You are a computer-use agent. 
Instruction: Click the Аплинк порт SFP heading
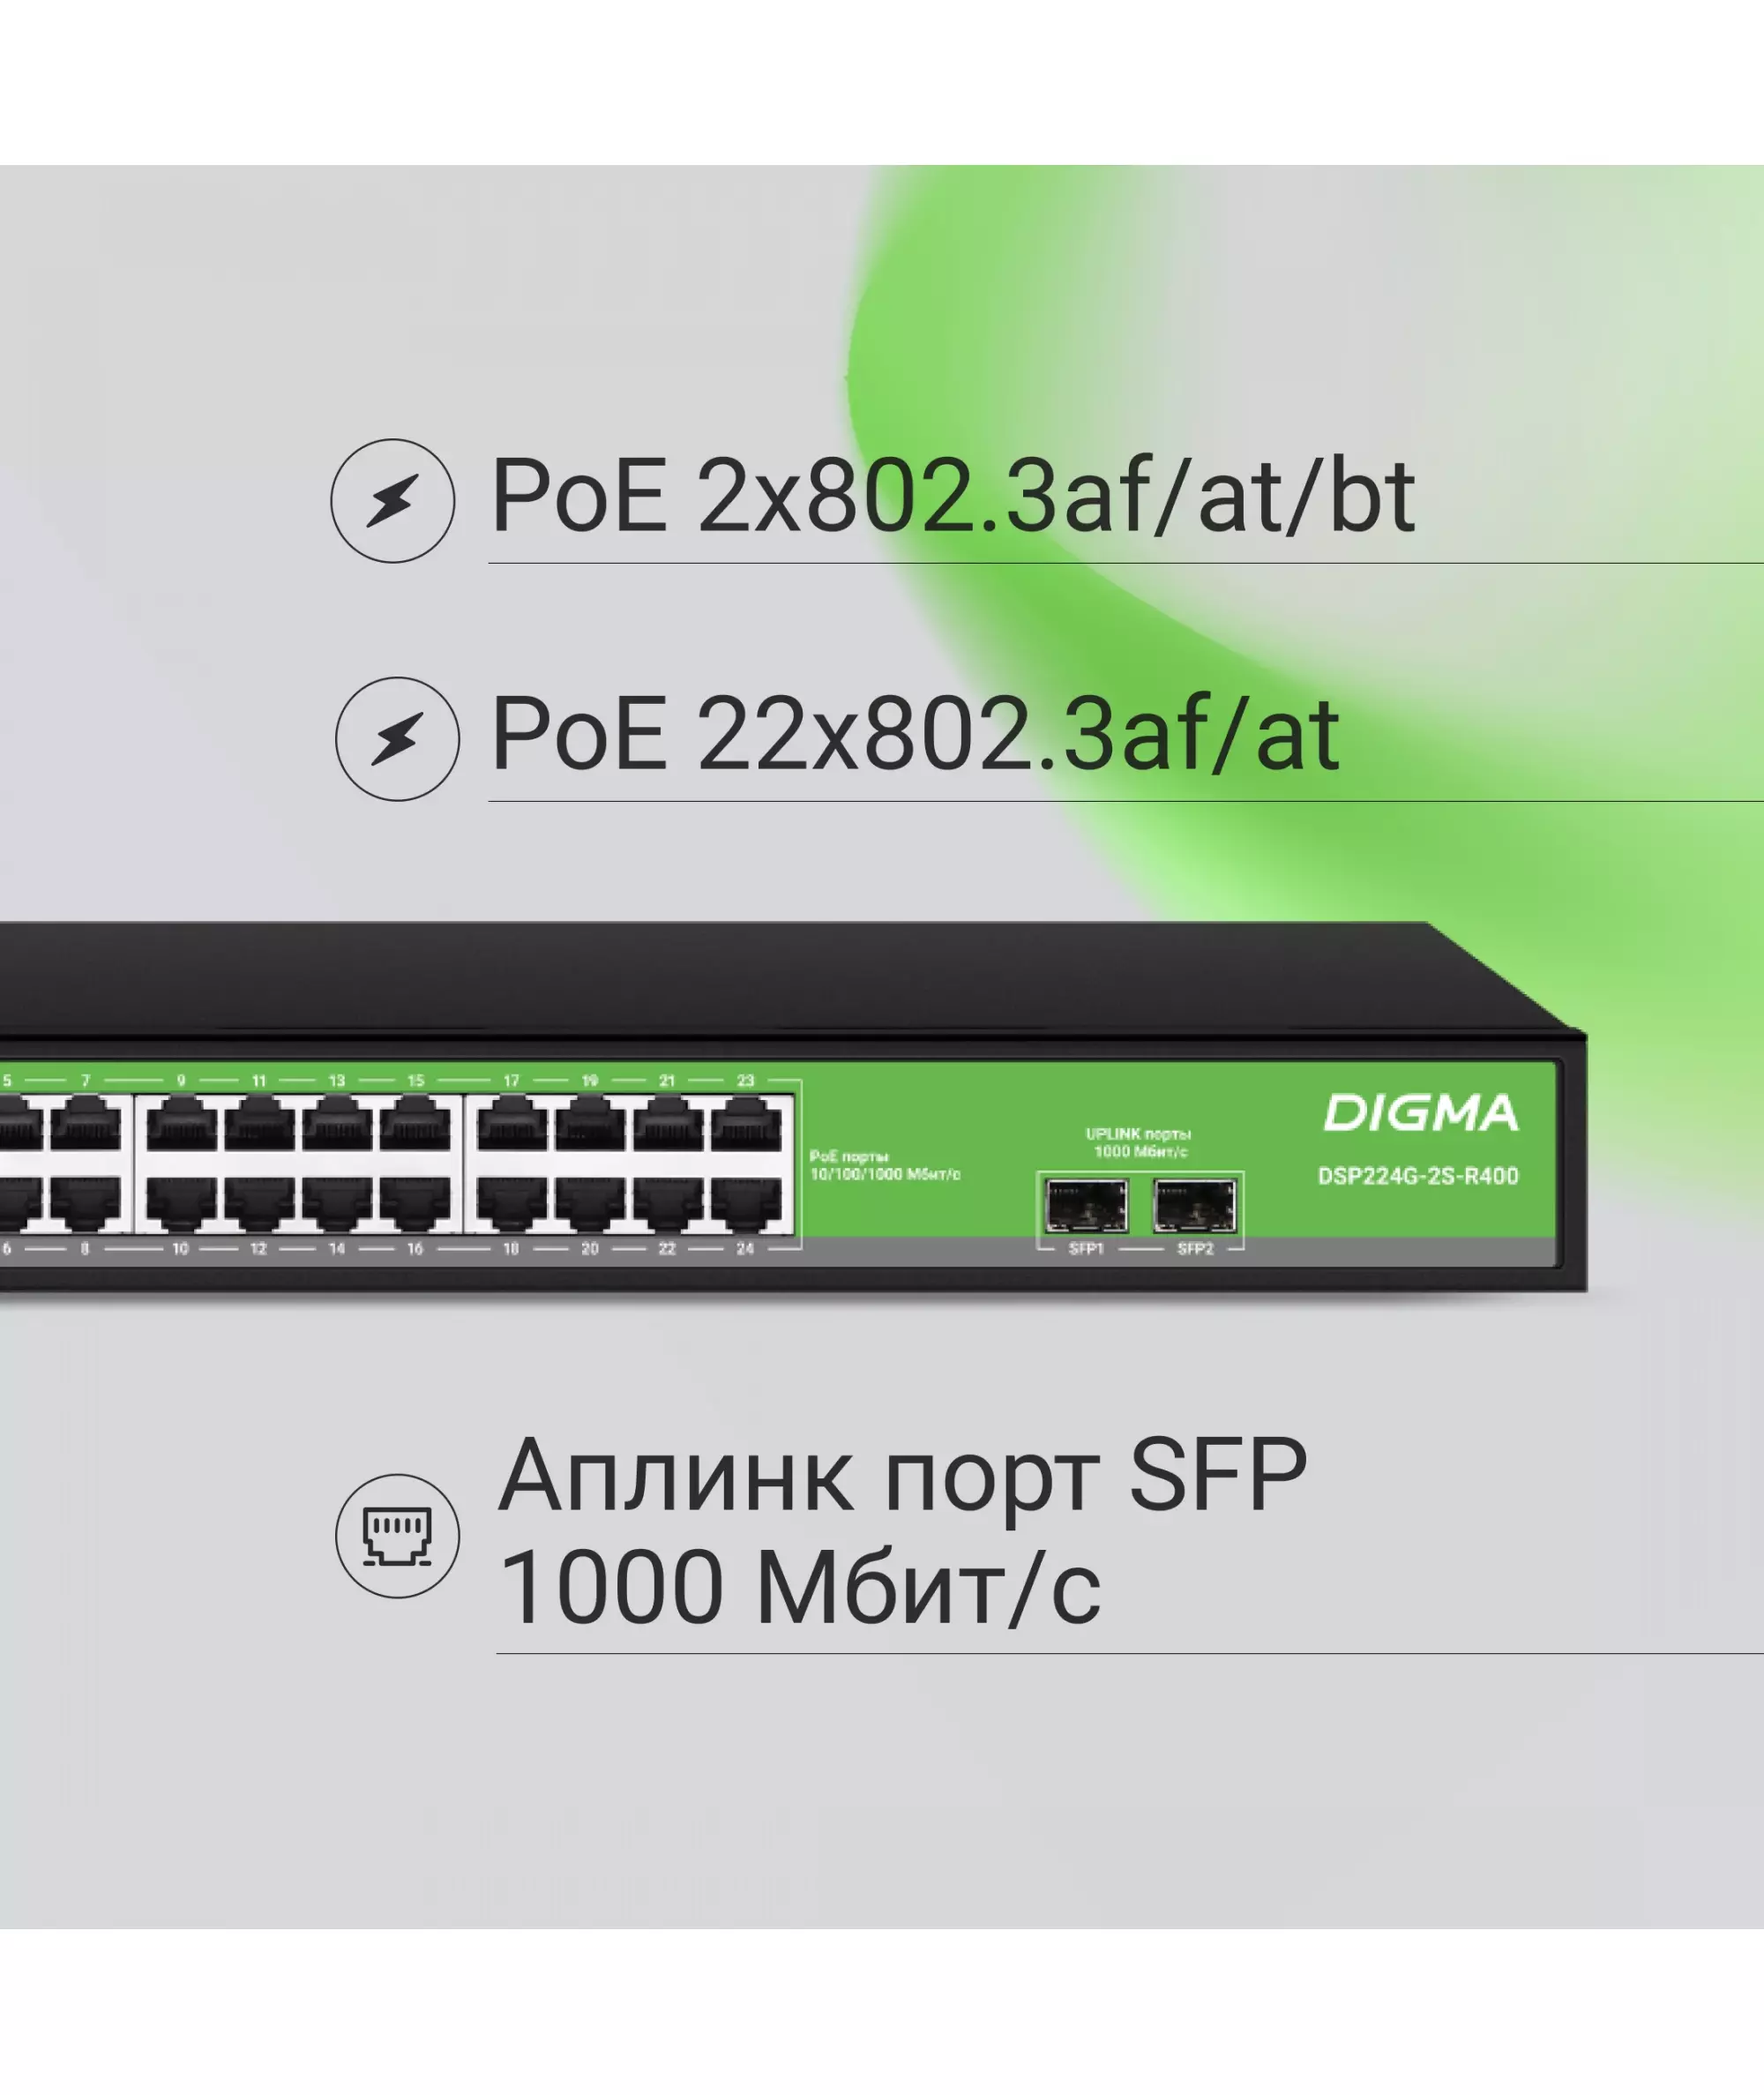[902, 1476]
